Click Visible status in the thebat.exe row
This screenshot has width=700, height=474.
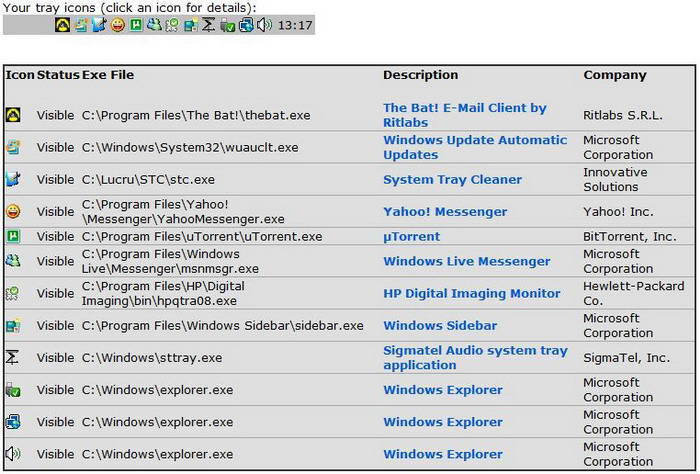55,115
